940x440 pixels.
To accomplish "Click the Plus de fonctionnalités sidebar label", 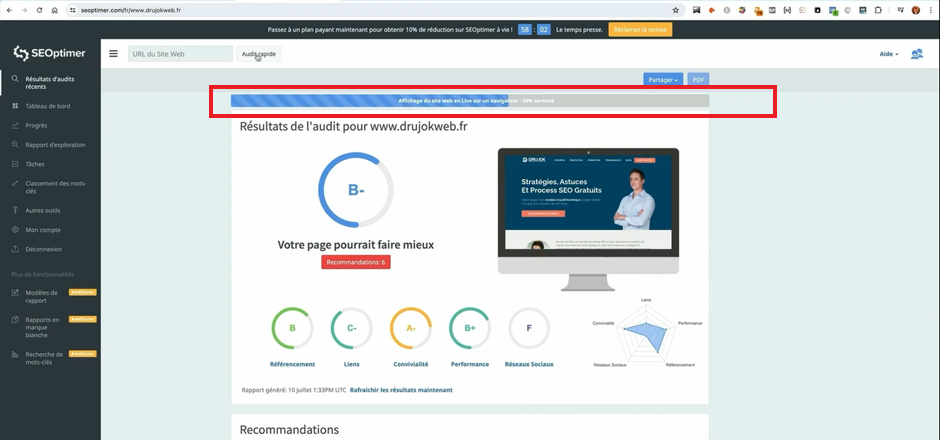I will coord(43,274).
